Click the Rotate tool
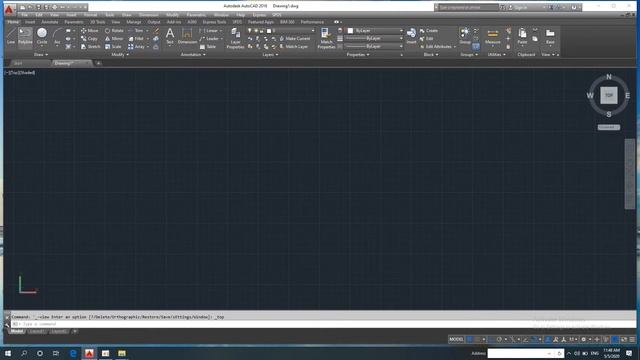Image resolution: width=640 pixels, height=360 pixels. coord(114,31)
